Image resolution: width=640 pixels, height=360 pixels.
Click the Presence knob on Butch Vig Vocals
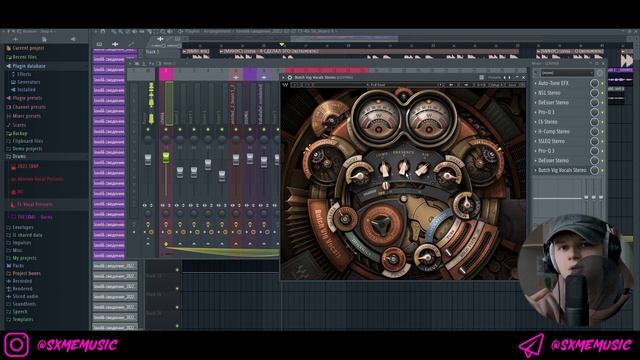tap(403, 167)
